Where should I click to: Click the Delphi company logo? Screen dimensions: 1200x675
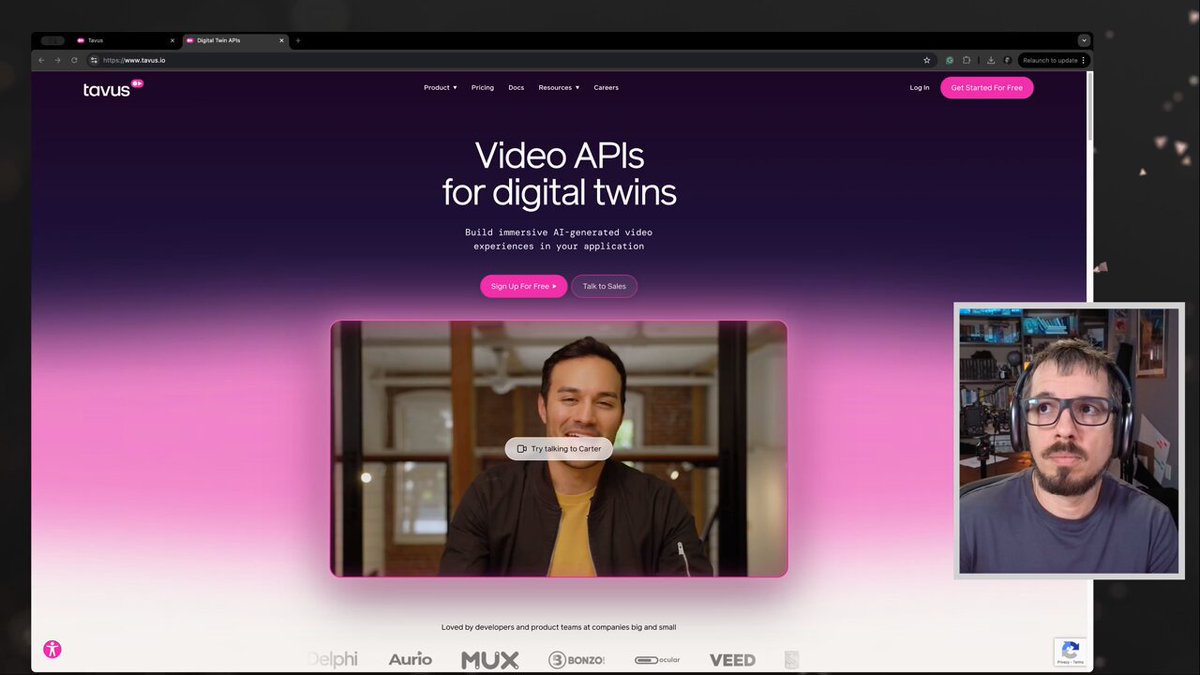click(x=333, y=659)
